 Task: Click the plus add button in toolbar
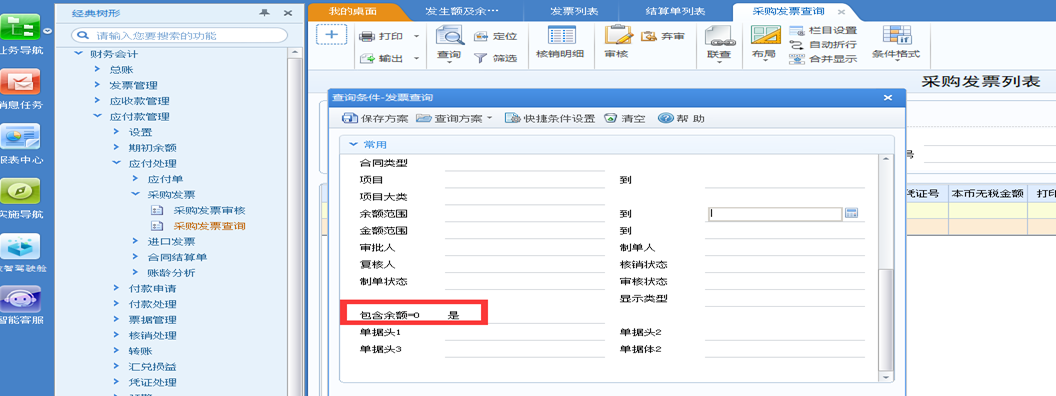coord(331,34)
